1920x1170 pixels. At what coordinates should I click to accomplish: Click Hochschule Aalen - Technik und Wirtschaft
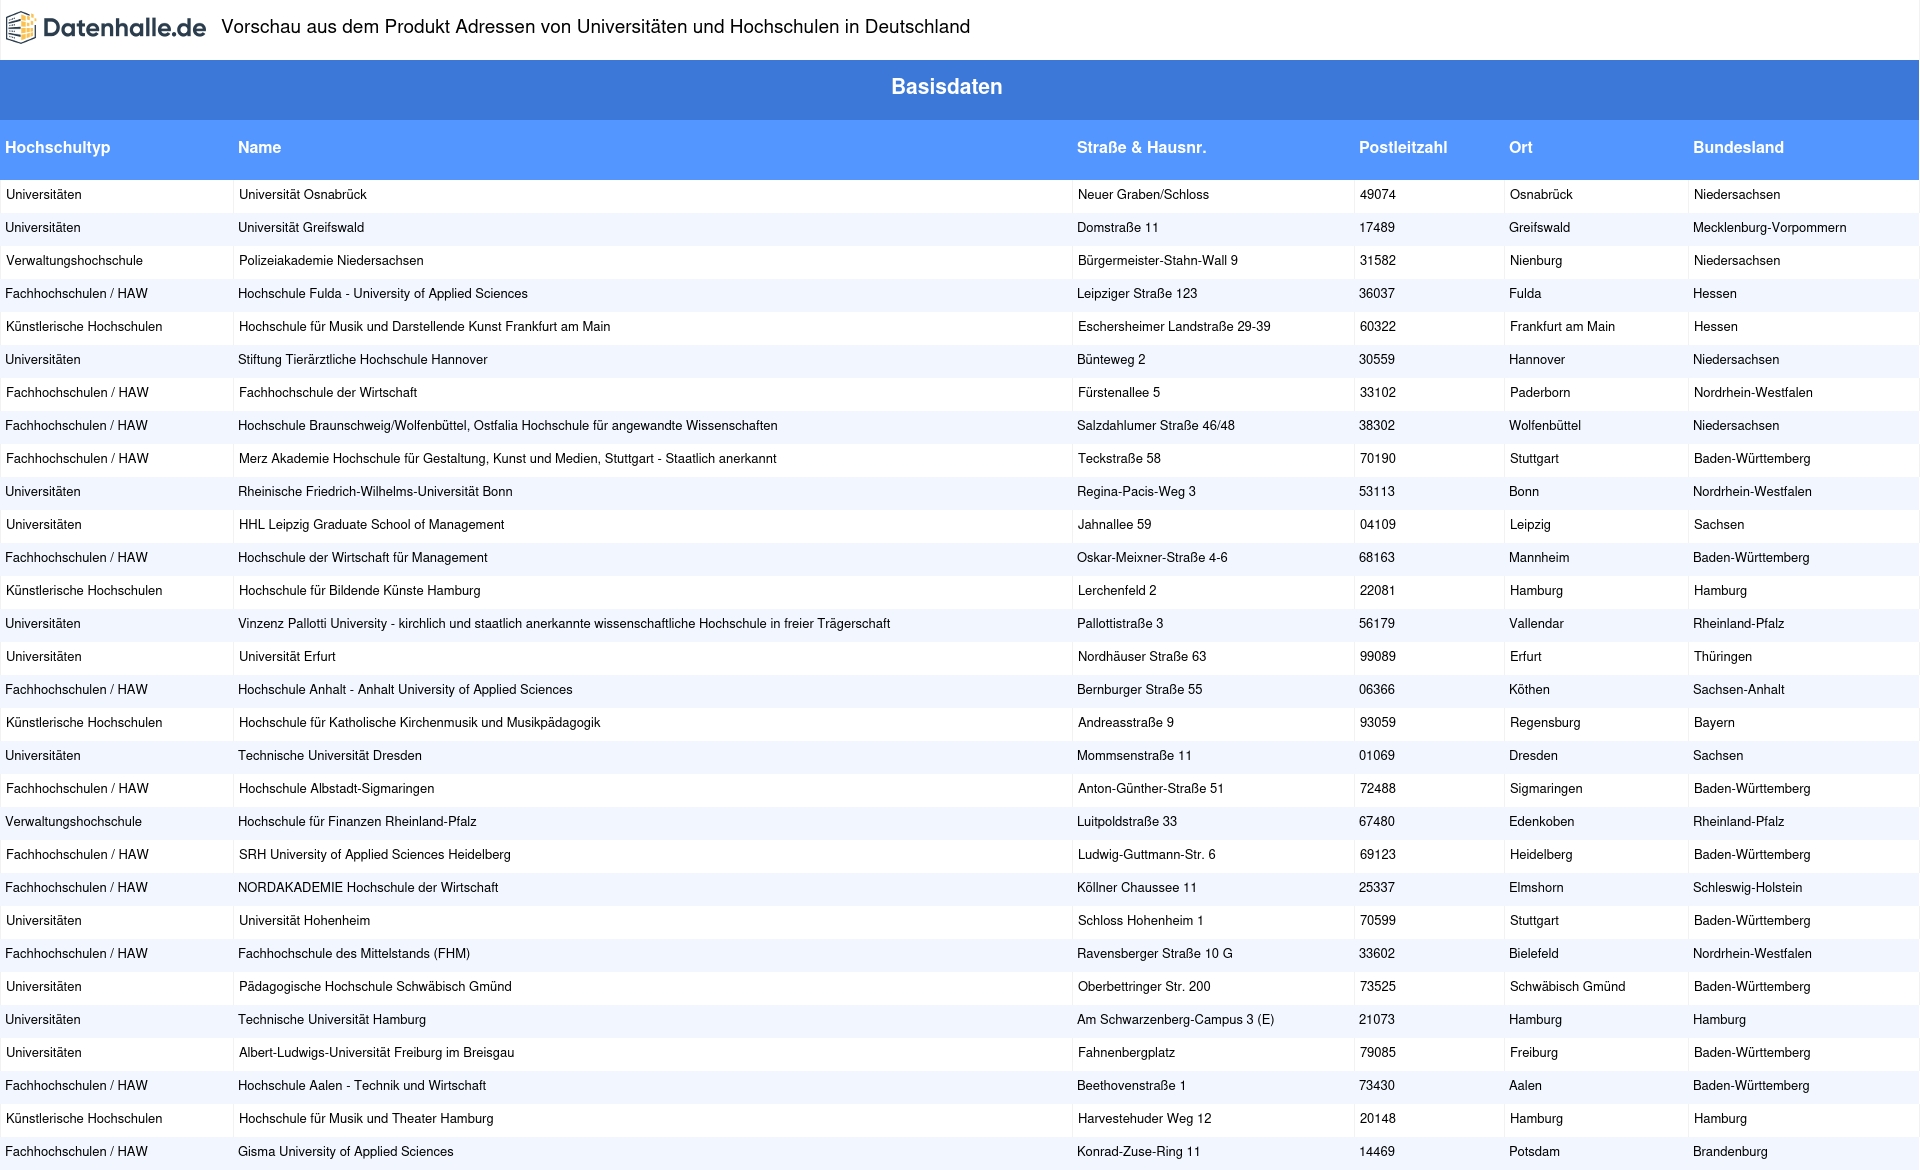click(x=362, y=1085)
